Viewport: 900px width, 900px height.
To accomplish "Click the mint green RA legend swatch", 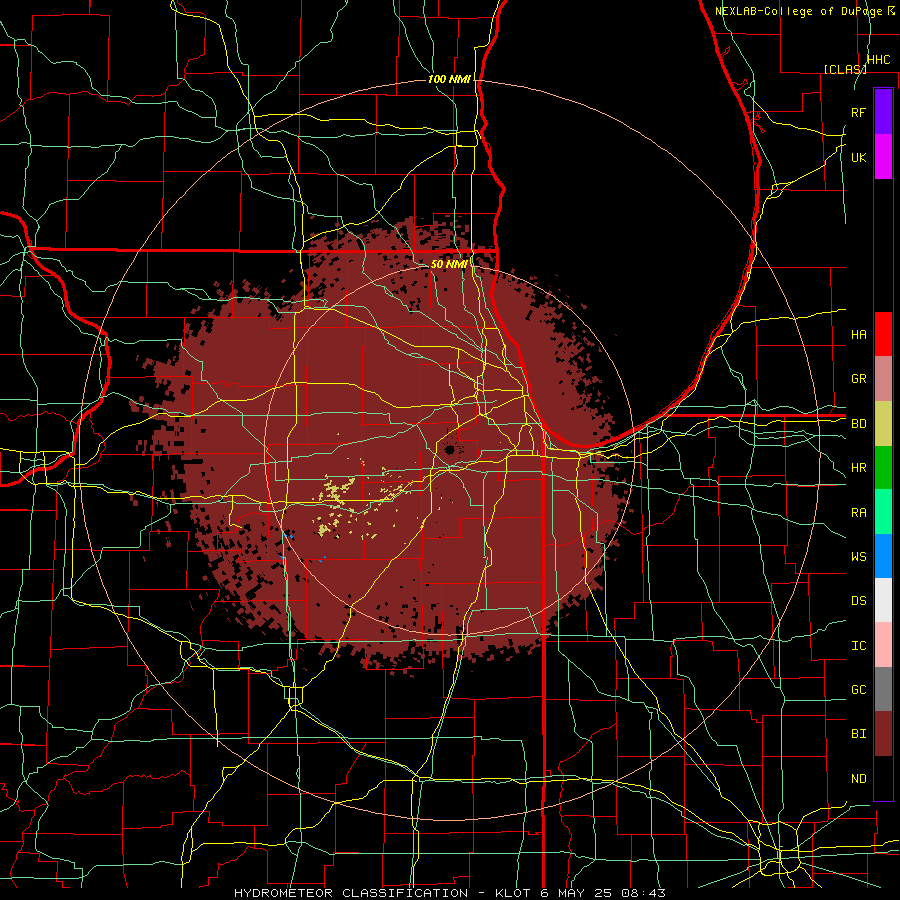I will click(x=883, y=512).
